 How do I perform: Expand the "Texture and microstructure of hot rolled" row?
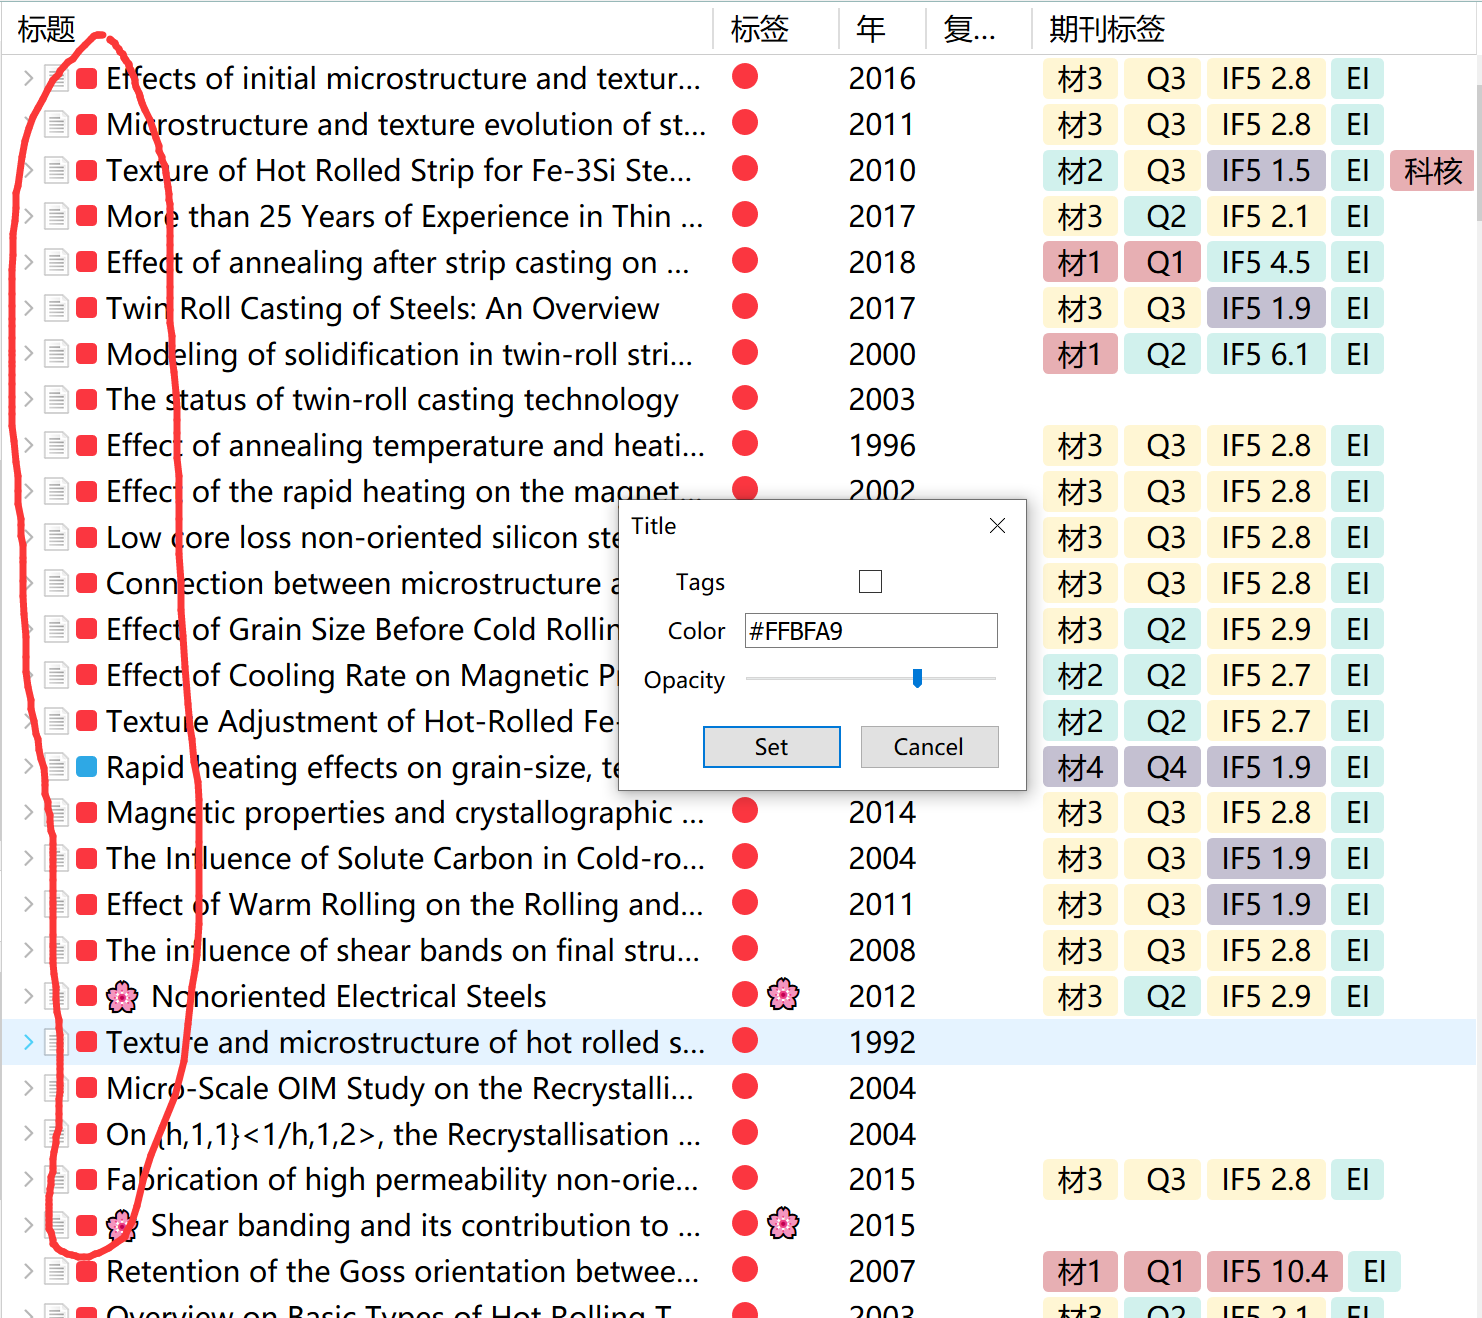tap(28, 1042)
